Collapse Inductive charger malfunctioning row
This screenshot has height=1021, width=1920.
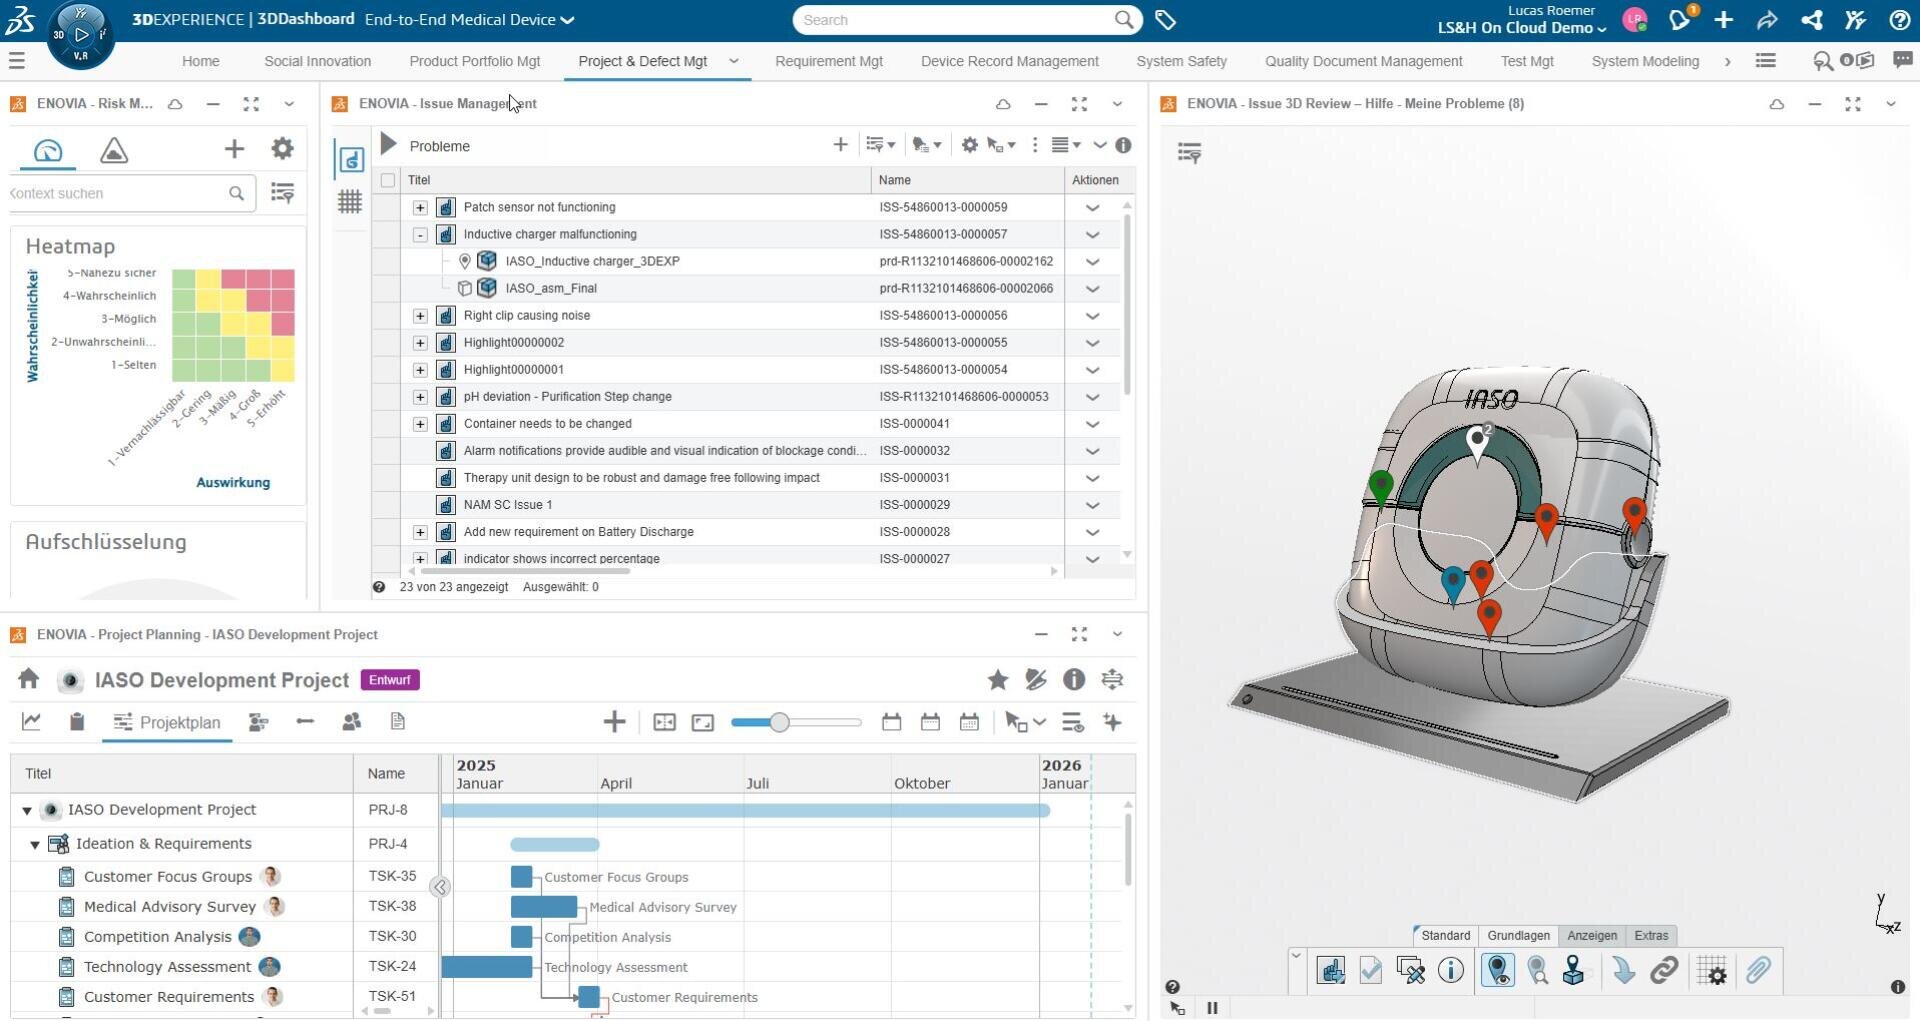pyautogui.click(x=420, y=234)
